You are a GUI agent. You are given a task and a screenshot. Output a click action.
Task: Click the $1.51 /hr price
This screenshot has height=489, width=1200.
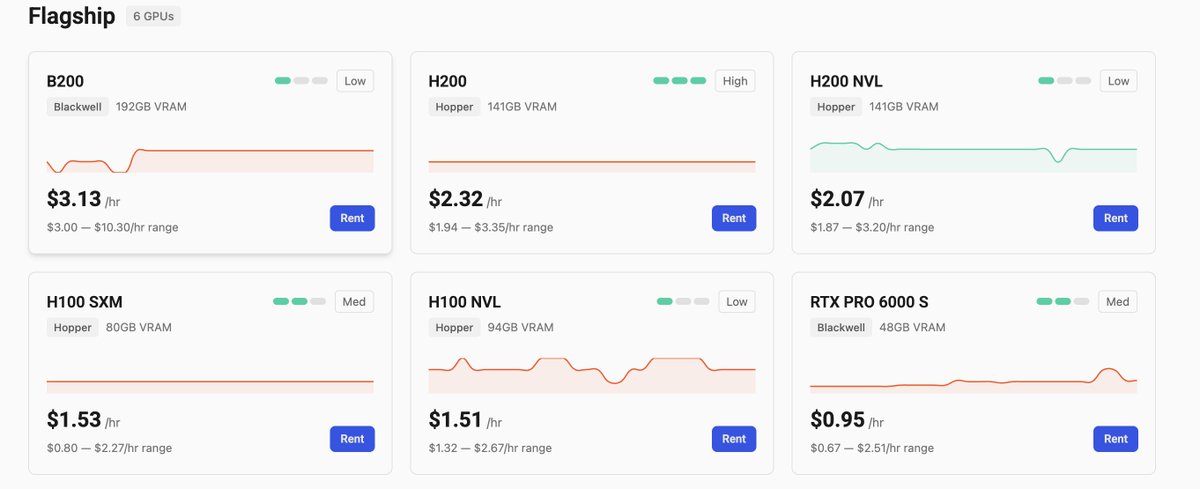[465, 420]
